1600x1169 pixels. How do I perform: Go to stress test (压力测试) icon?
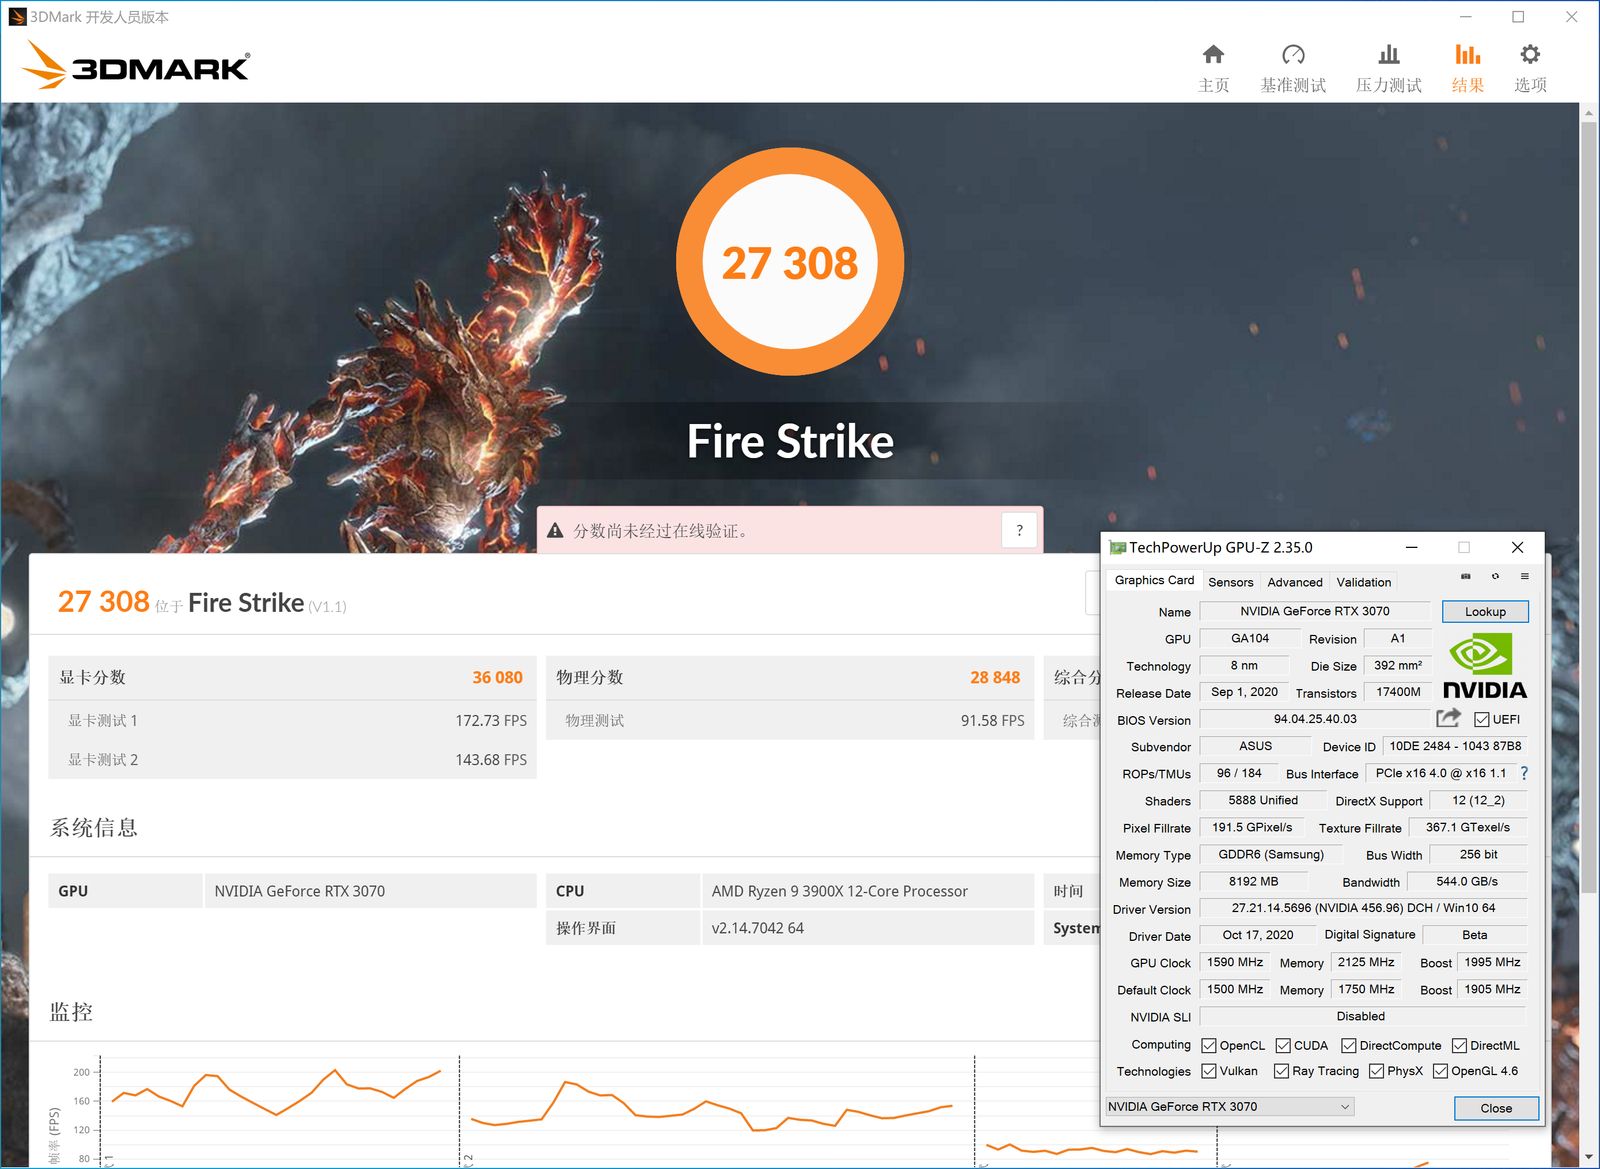coord(1388,55)
